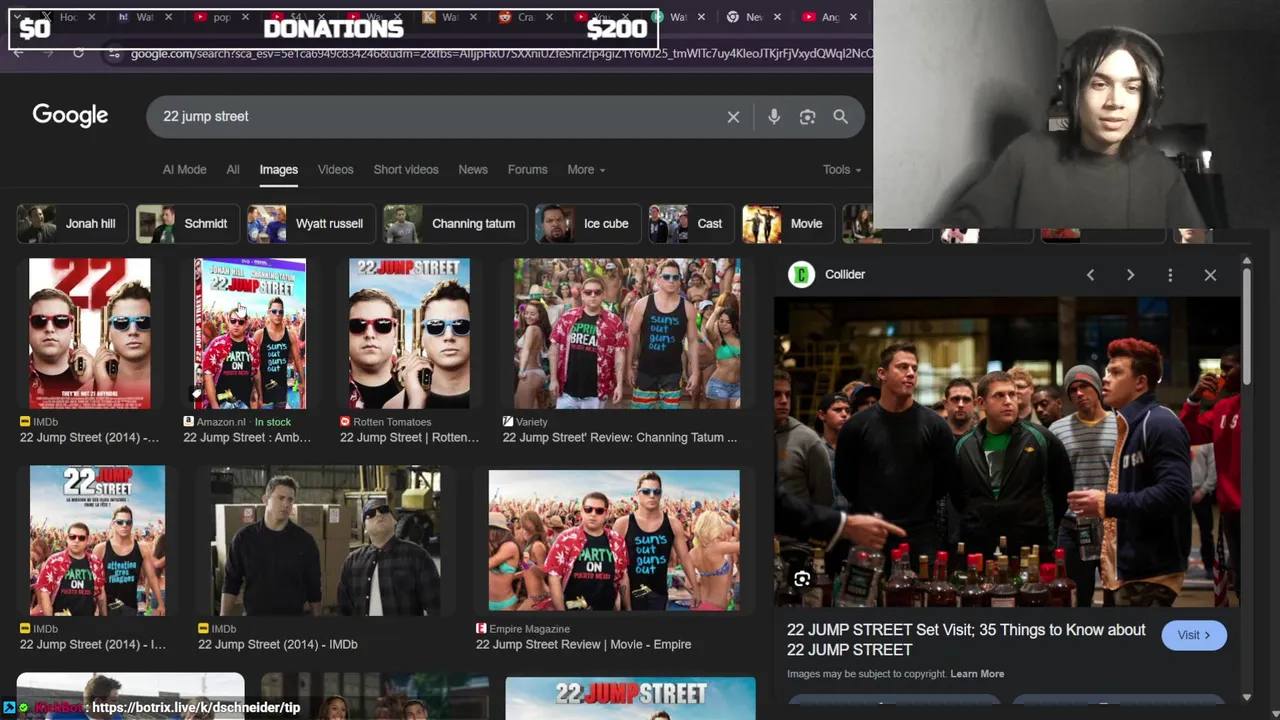
Task: Filter by Ice cube chip
Action: pos(587,224)
